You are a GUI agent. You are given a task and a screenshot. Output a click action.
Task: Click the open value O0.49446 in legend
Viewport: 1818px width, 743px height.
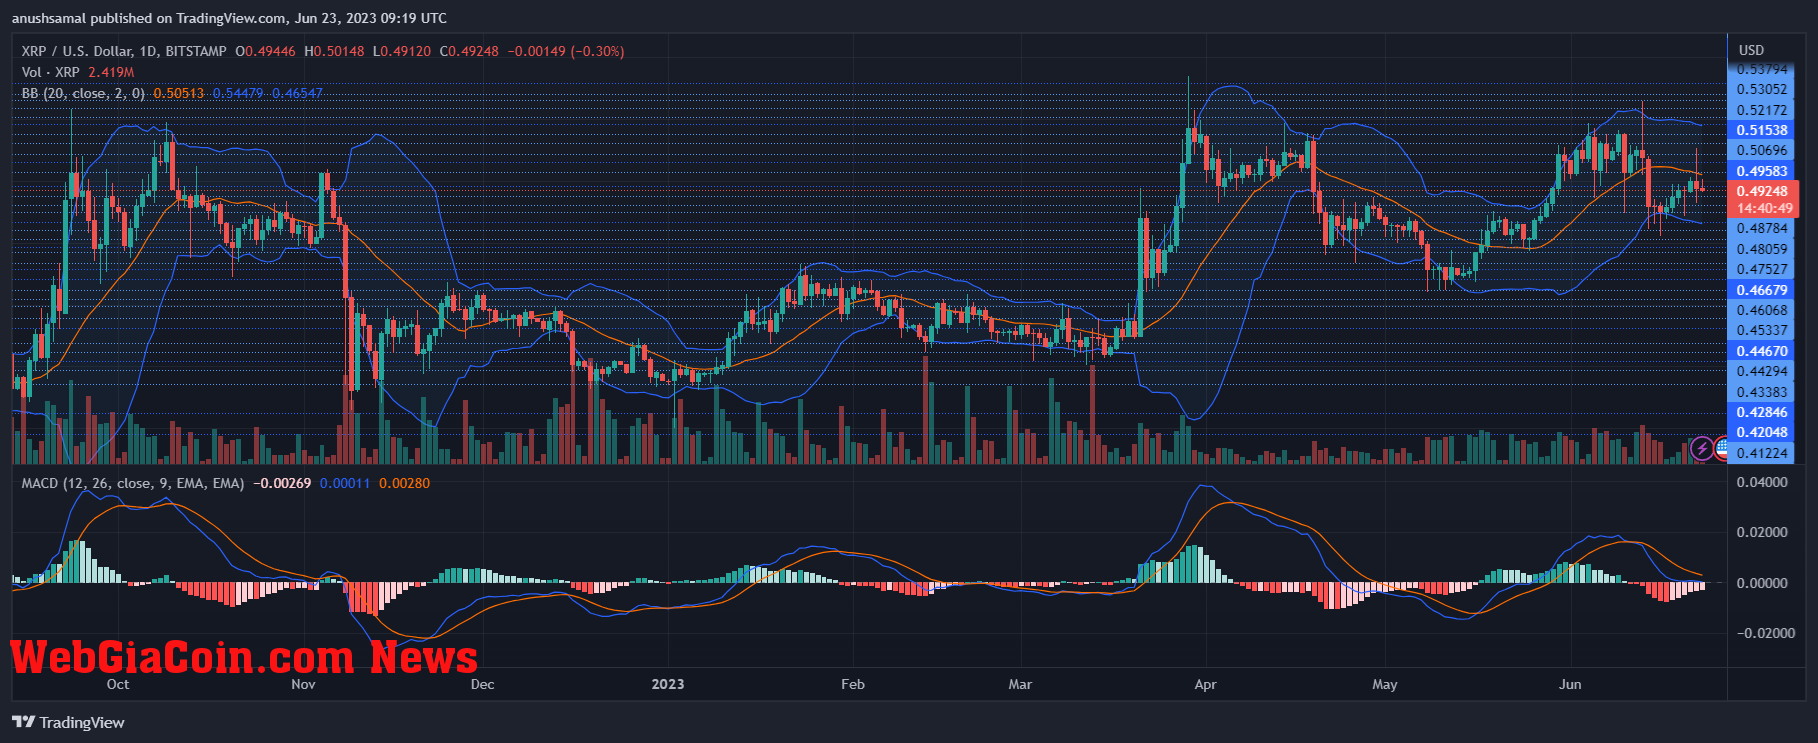[265, 51]
